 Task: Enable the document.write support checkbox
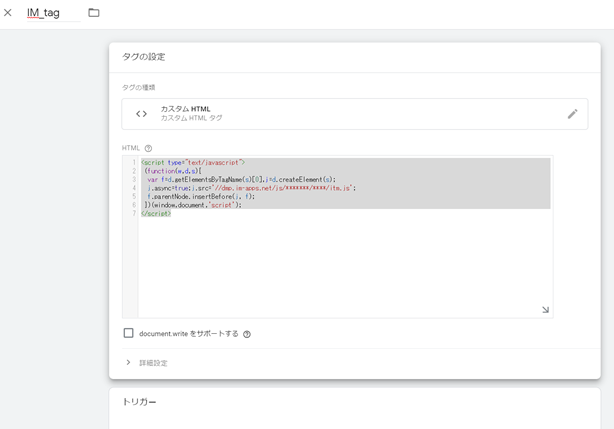(x=128, y=333)
